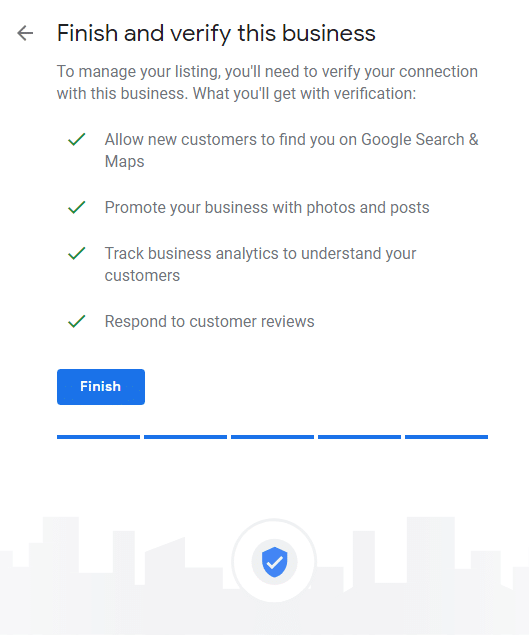This screenshot has width=529, height=635.
Task: Click checkmark beside Track business analytics
Action: [x=77, y=254]
